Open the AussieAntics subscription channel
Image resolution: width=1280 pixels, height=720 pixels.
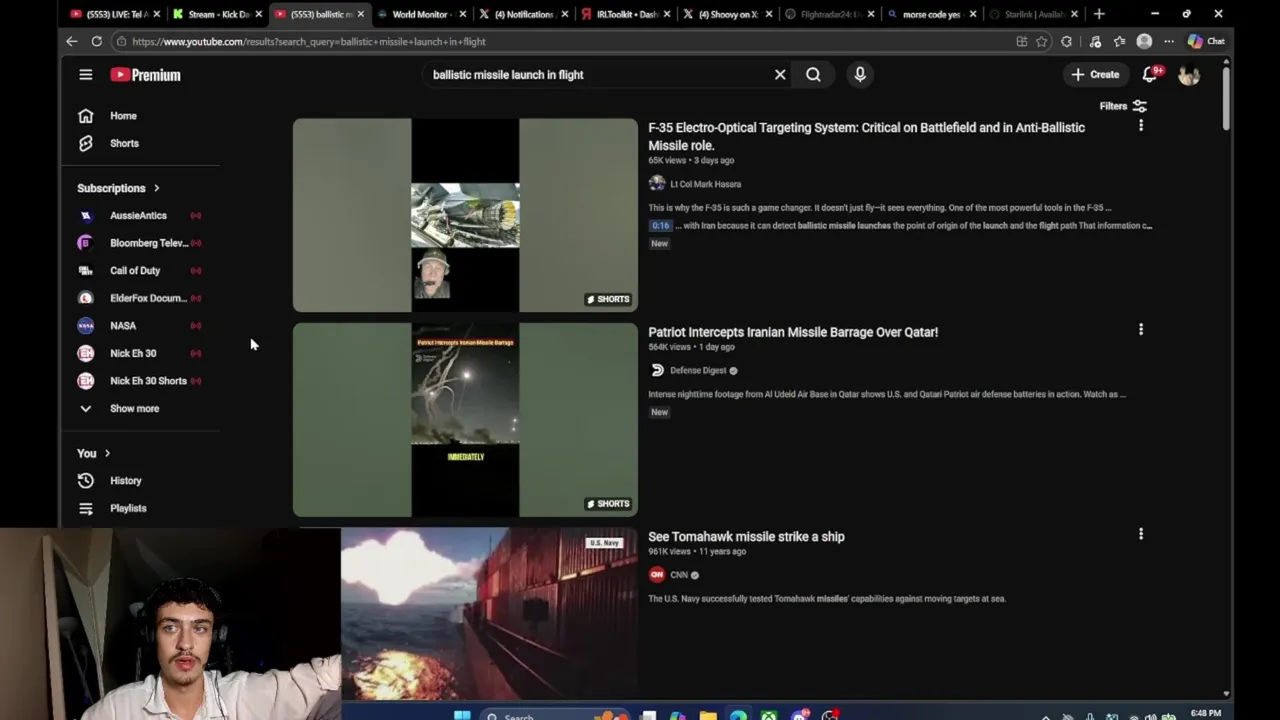pyautogui.click(x=140, y=215)
